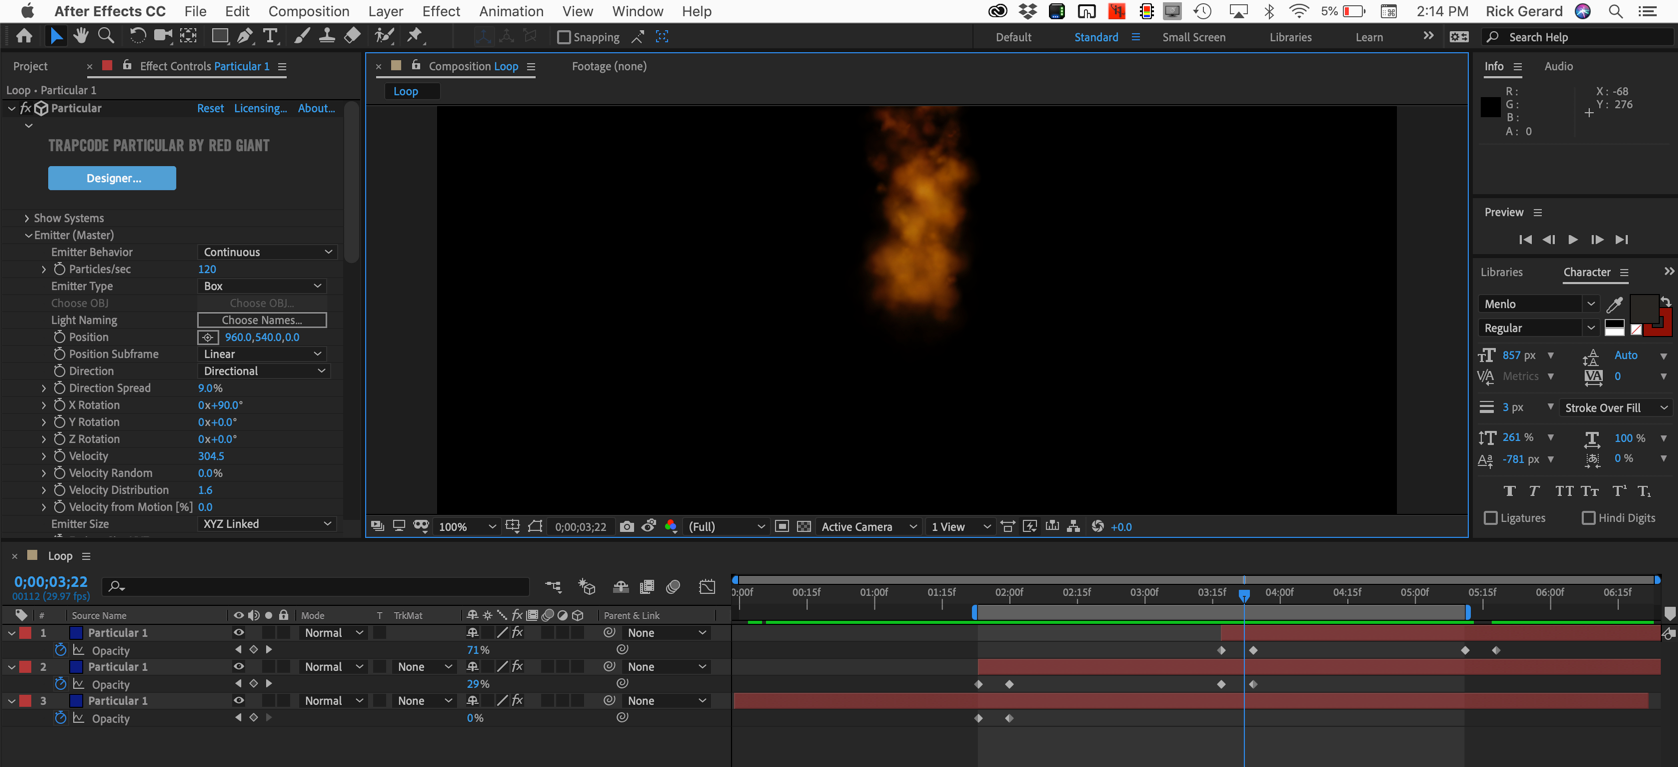Screen dimensions: 1678x767
Task: Select the Roto Brush tool
Action: tap(384, 36)
